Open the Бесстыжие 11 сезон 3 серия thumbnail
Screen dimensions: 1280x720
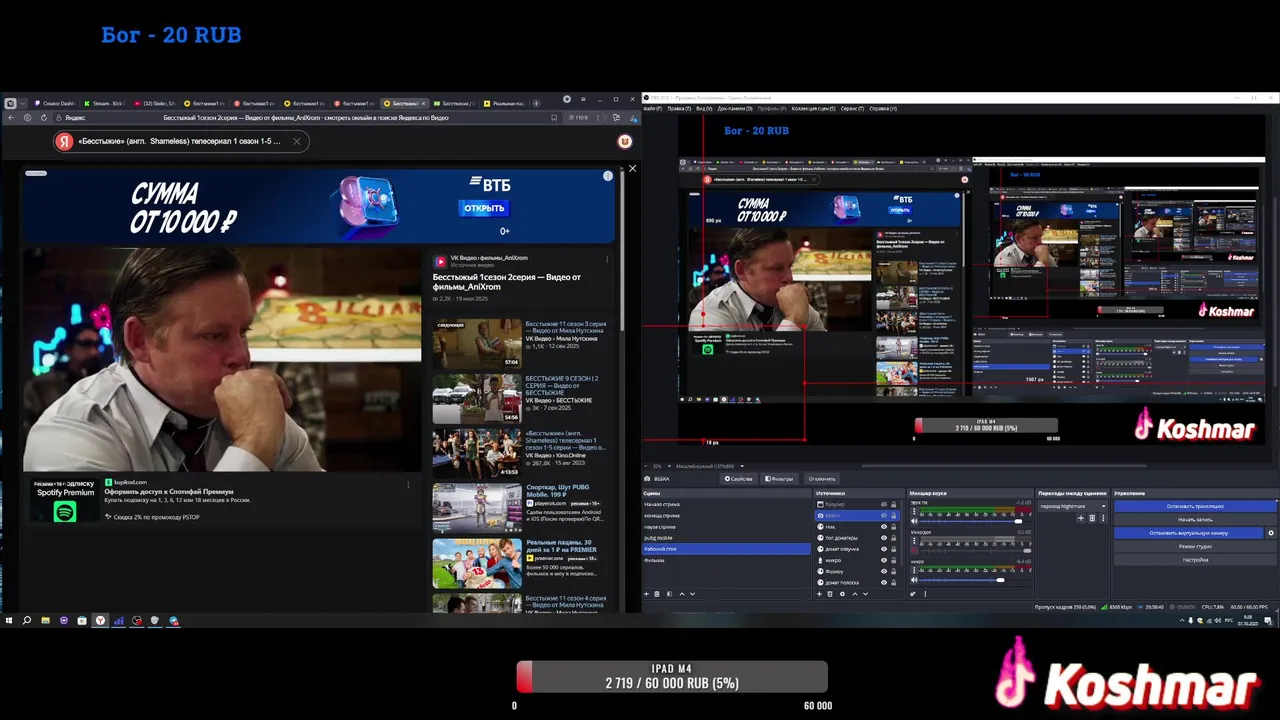point(477,343)
